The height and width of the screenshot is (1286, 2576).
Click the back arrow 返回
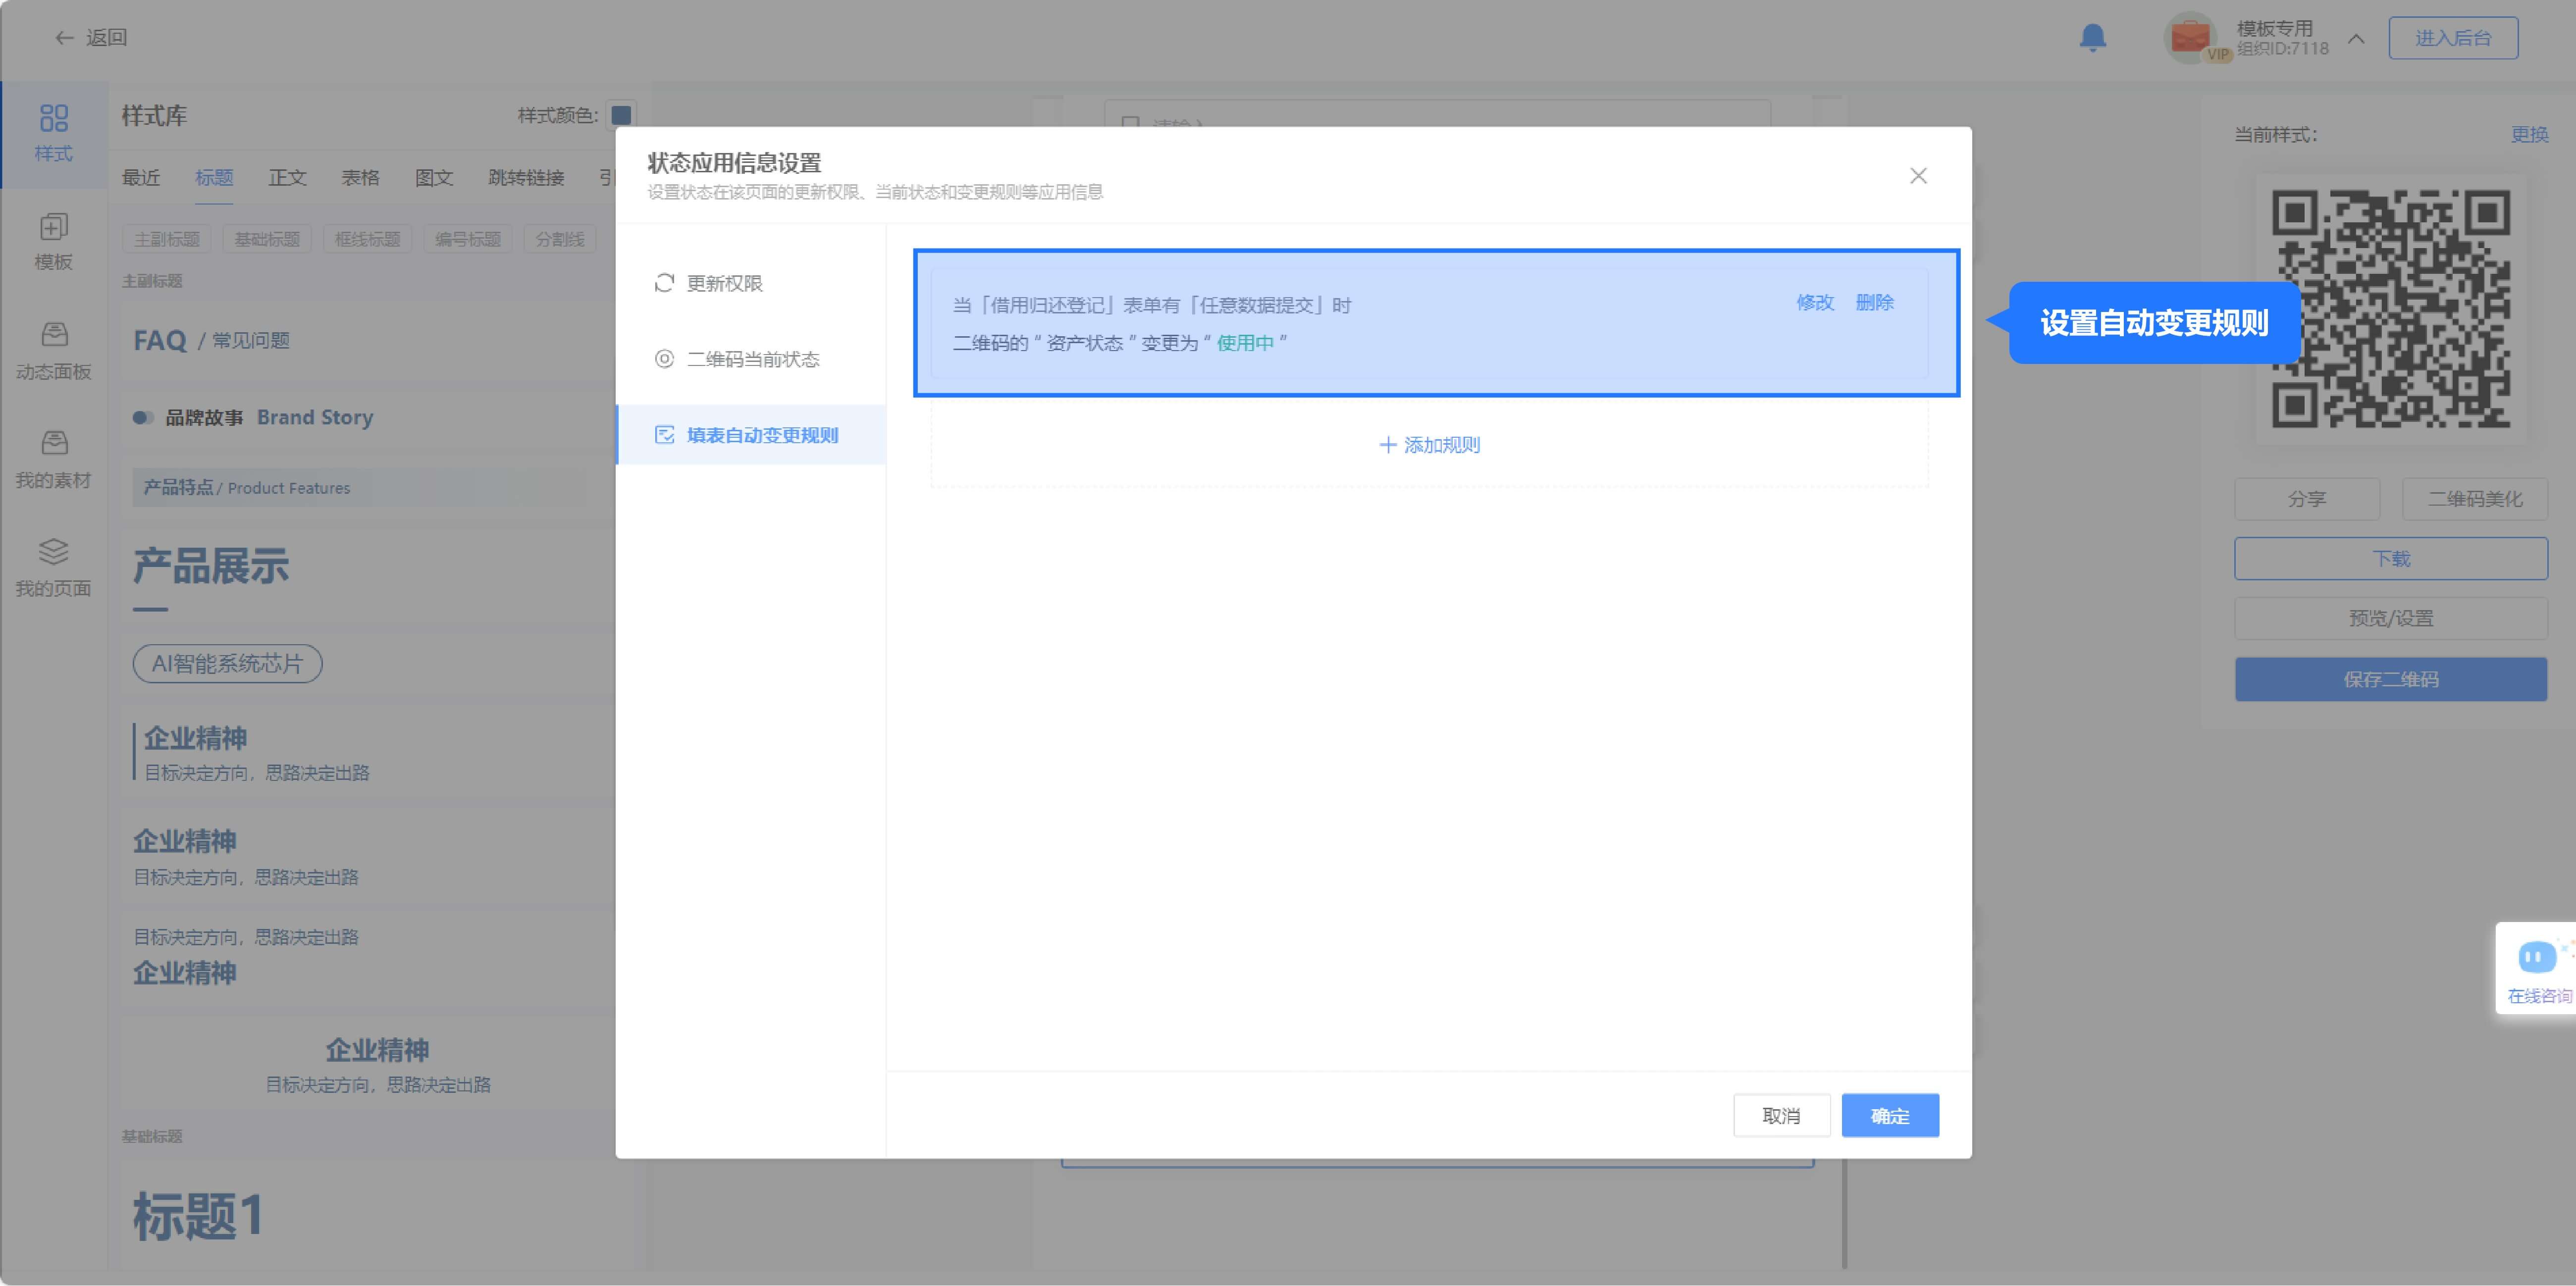click(x=64, y=38)
